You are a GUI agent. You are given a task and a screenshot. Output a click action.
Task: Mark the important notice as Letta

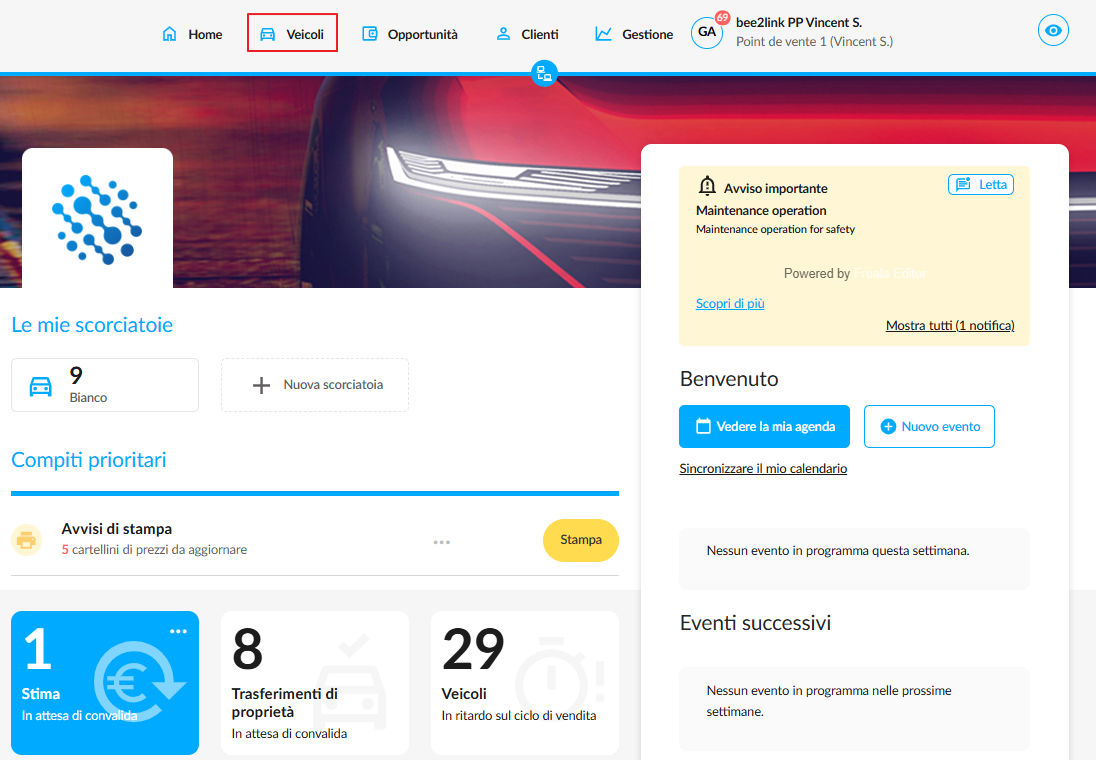click(x=981, y=185)
